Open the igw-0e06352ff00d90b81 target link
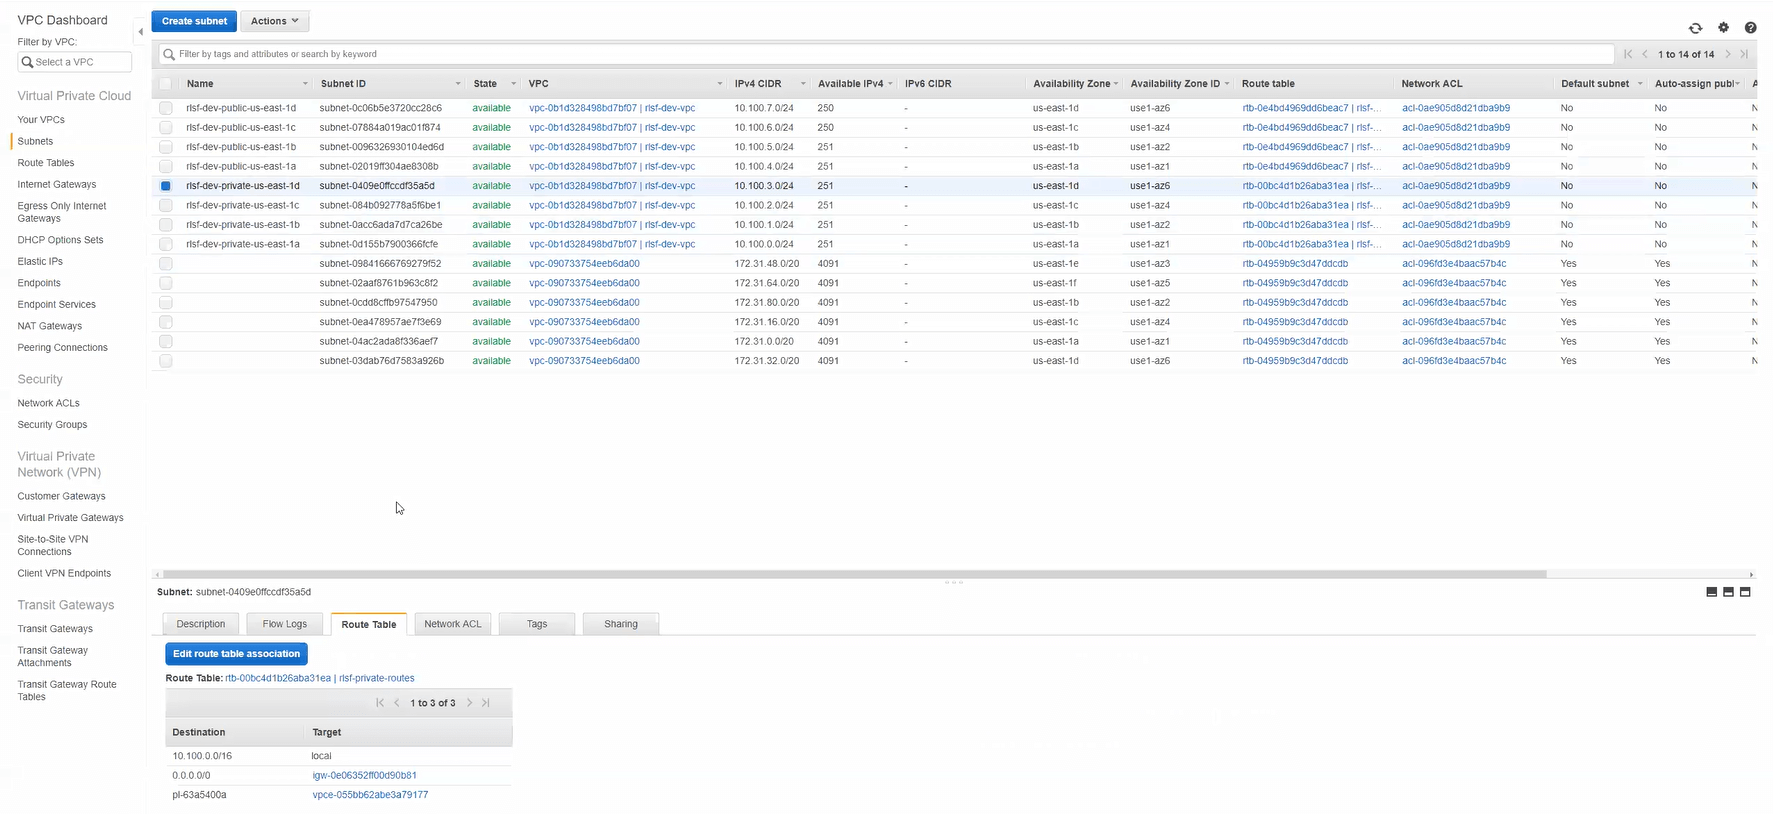Viewport: 1773px width, 814px height. point(364,776)
